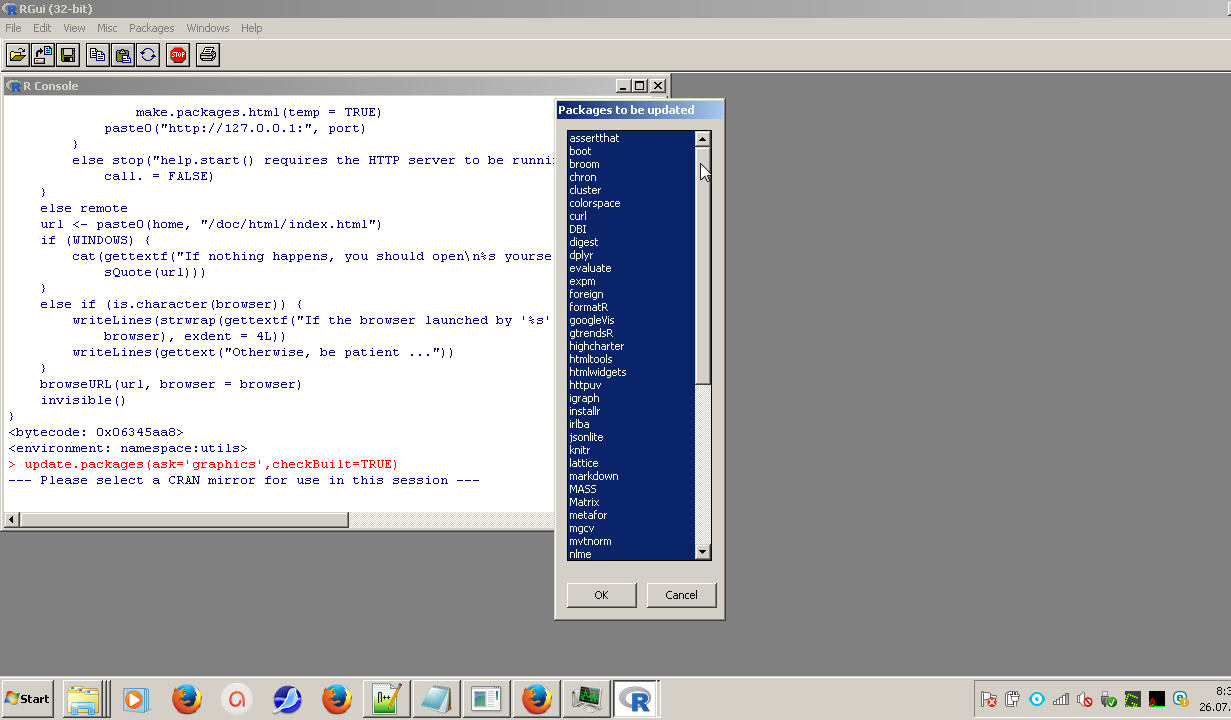Cancel the package update dialog
This screenshot has height=720, width=1231.
tap(681, 595)
